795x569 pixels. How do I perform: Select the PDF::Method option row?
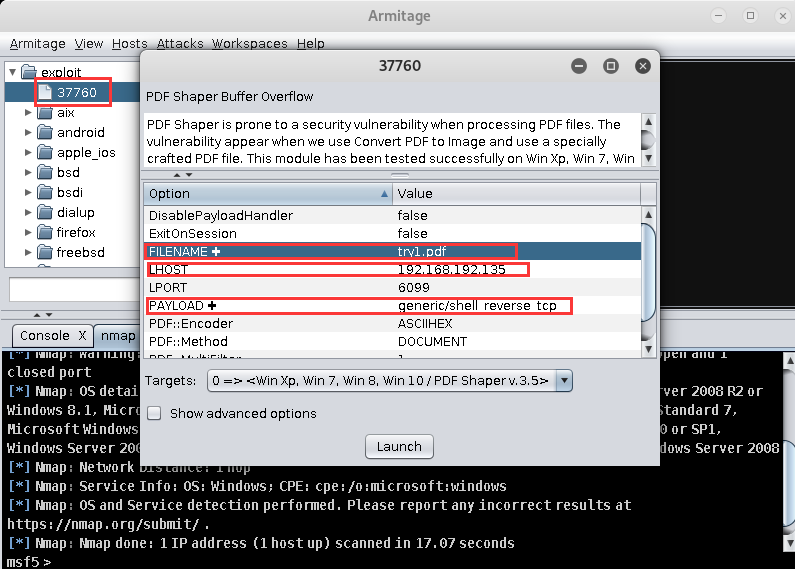tap(392, 341)
